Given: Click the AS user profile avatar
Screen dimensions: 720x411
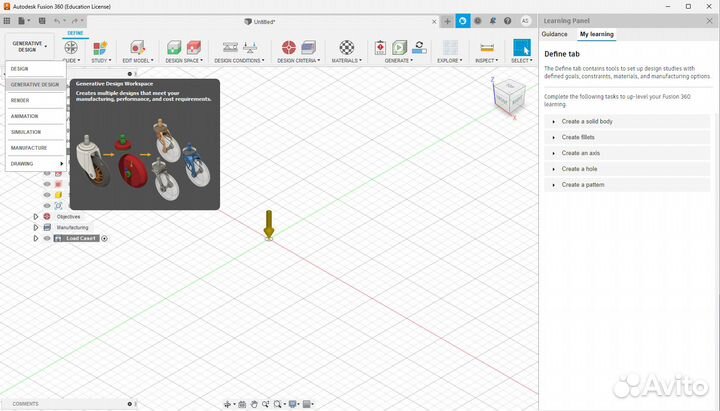Looking at the screenshot, I should pyautogui.click(x=525, y=21).
